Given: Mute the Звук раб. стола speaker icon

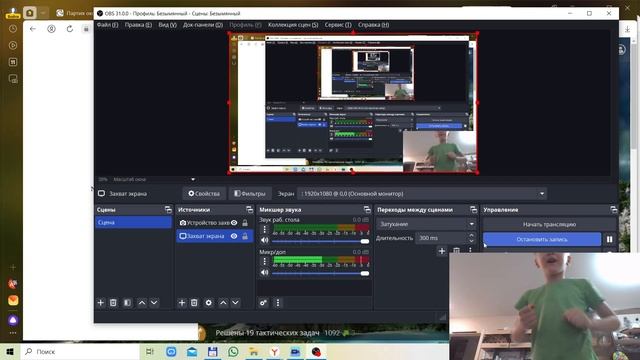Looking at the screenshot, I should coord(264,240).
